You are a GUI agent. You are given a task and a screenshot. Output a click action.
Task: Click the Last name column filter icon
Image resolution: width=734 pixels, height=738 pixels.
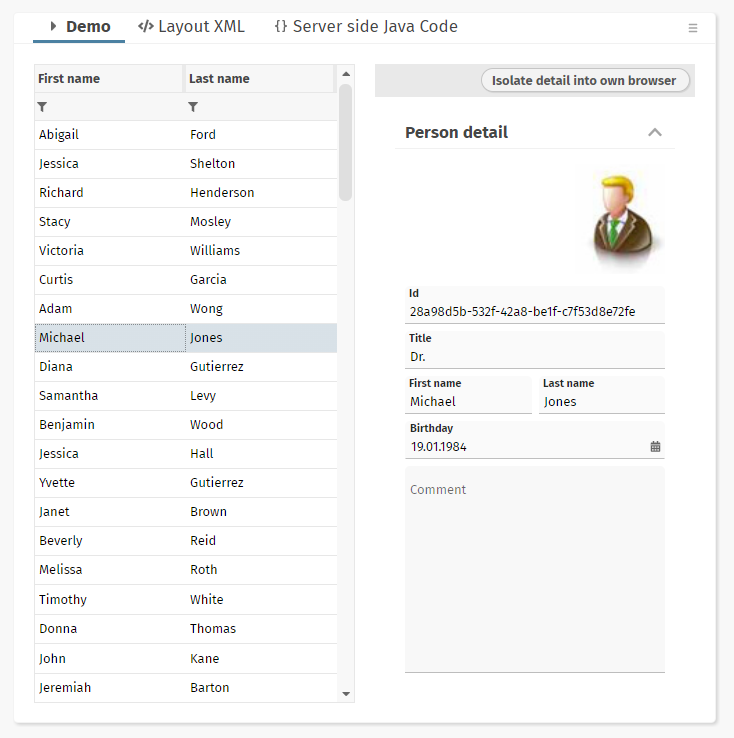tap(193, 106)
